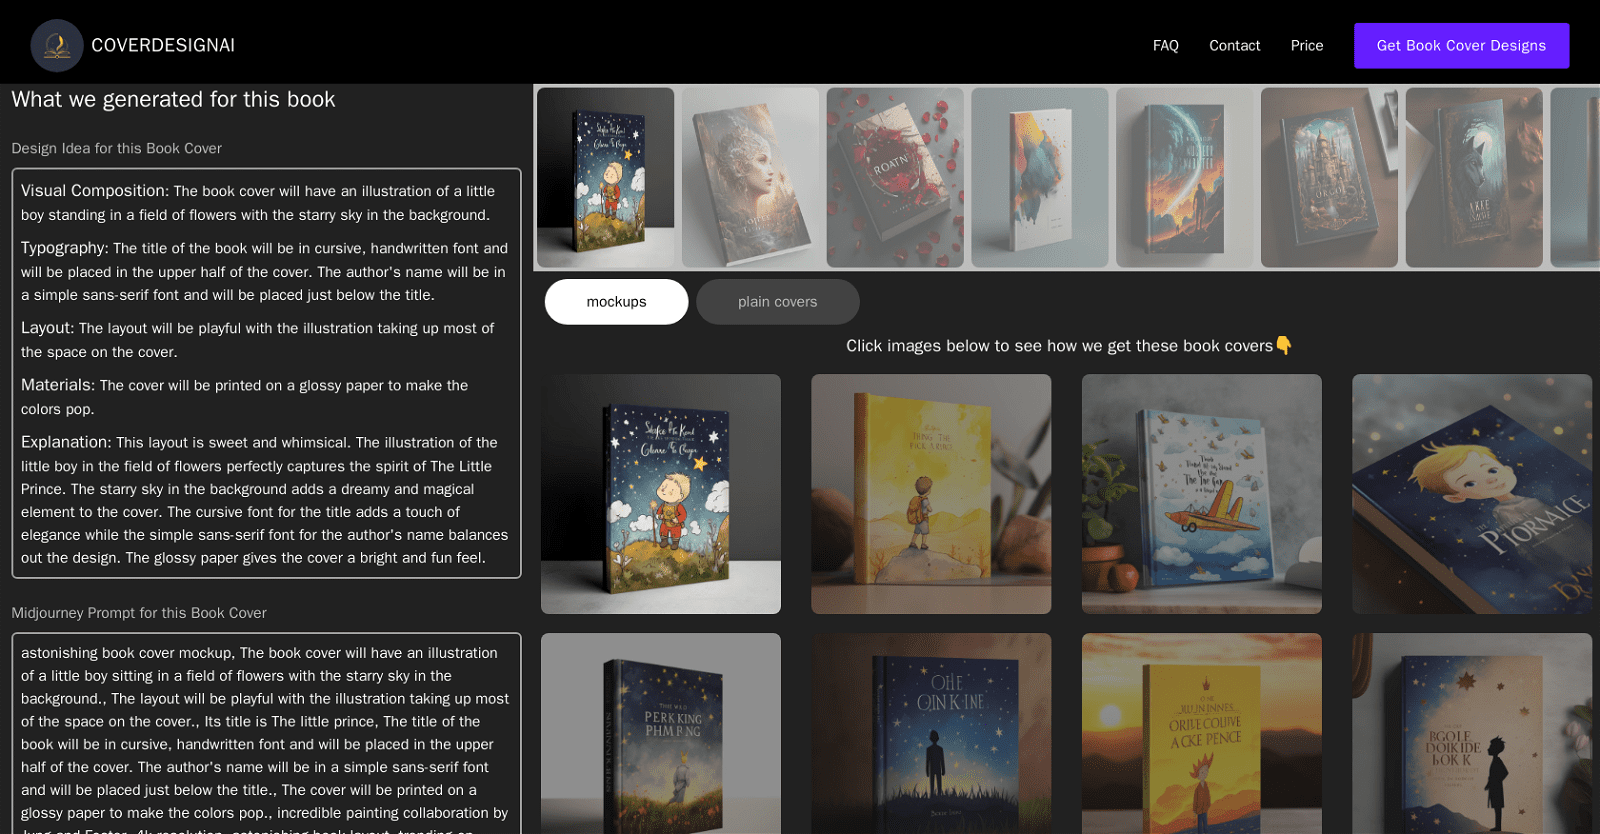Click Get Book Cover Designs button

coord(1461,45)
